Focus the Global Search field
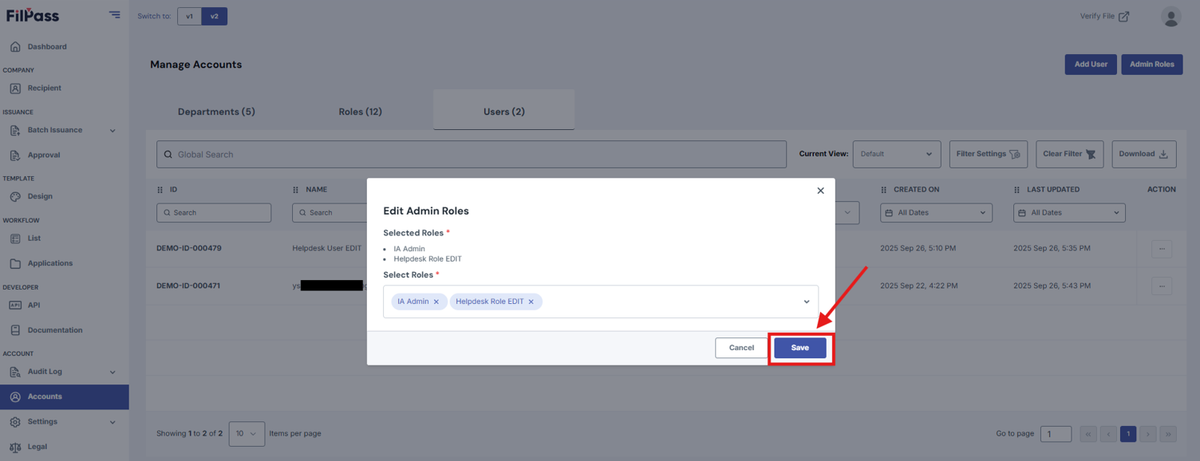The width and height of the screenshot is (1200, 461). point(472,154)
